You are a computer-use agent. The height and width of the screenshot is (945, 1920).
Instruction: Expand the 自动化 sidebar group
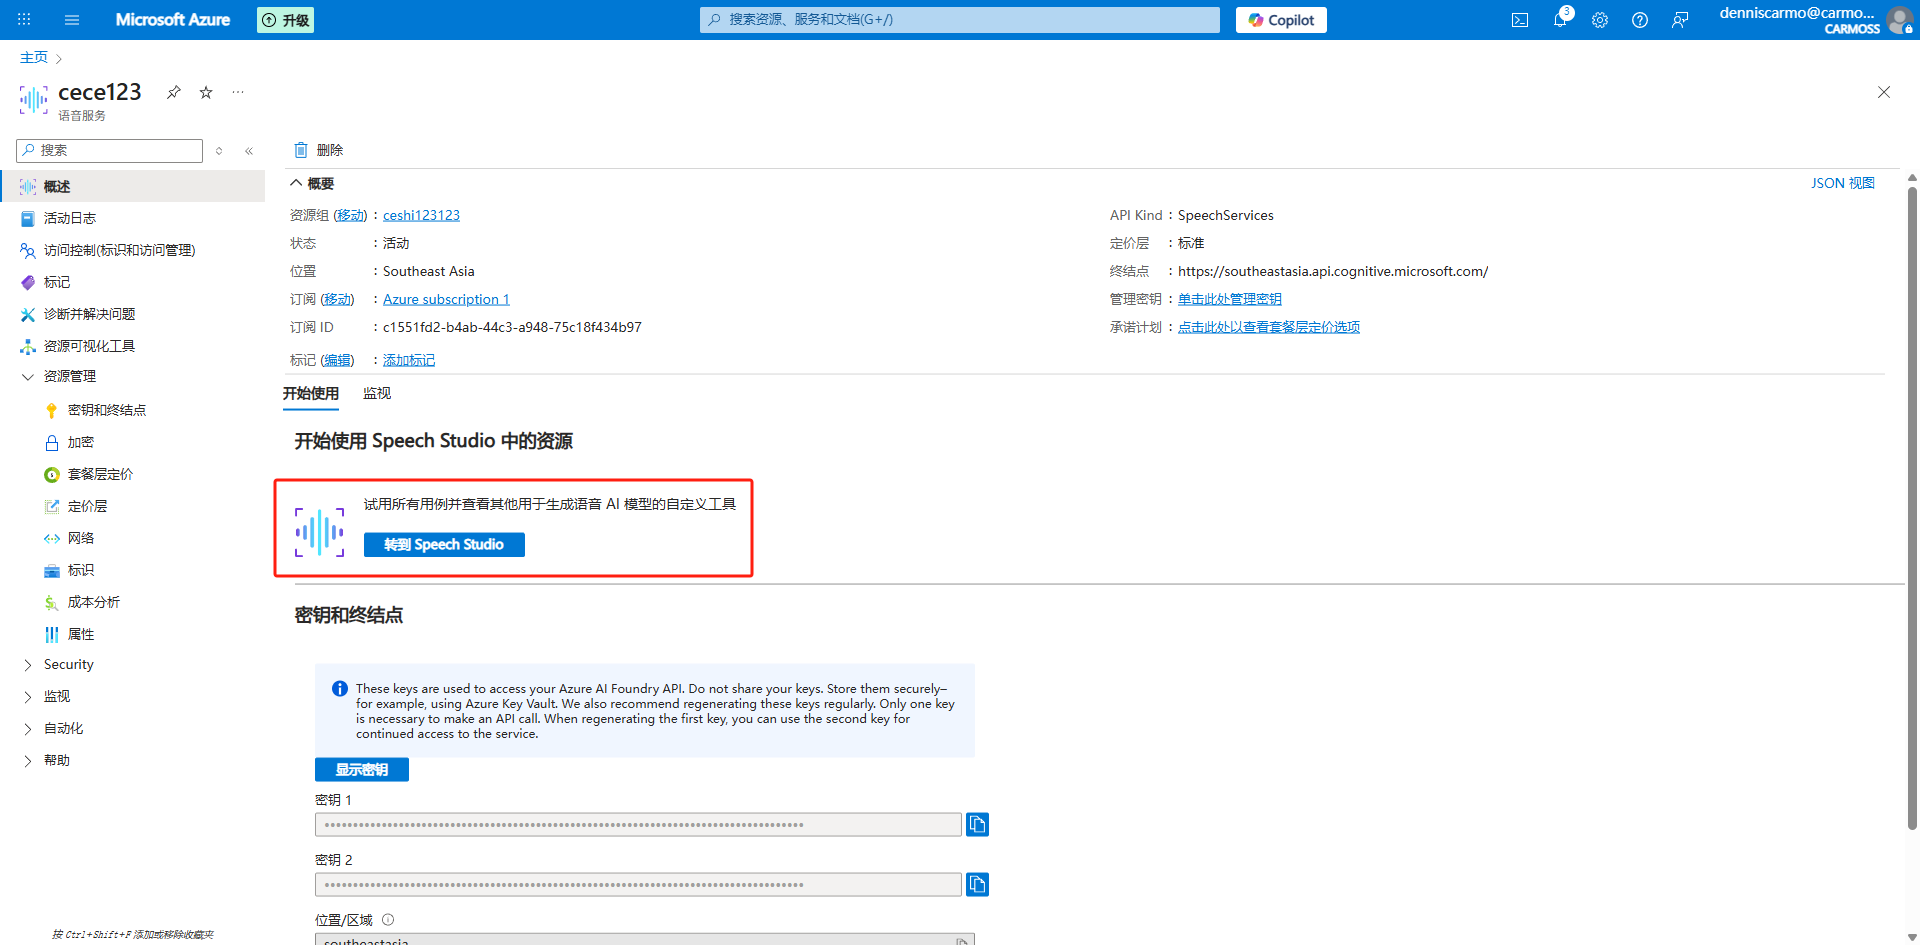pos(28,729)
